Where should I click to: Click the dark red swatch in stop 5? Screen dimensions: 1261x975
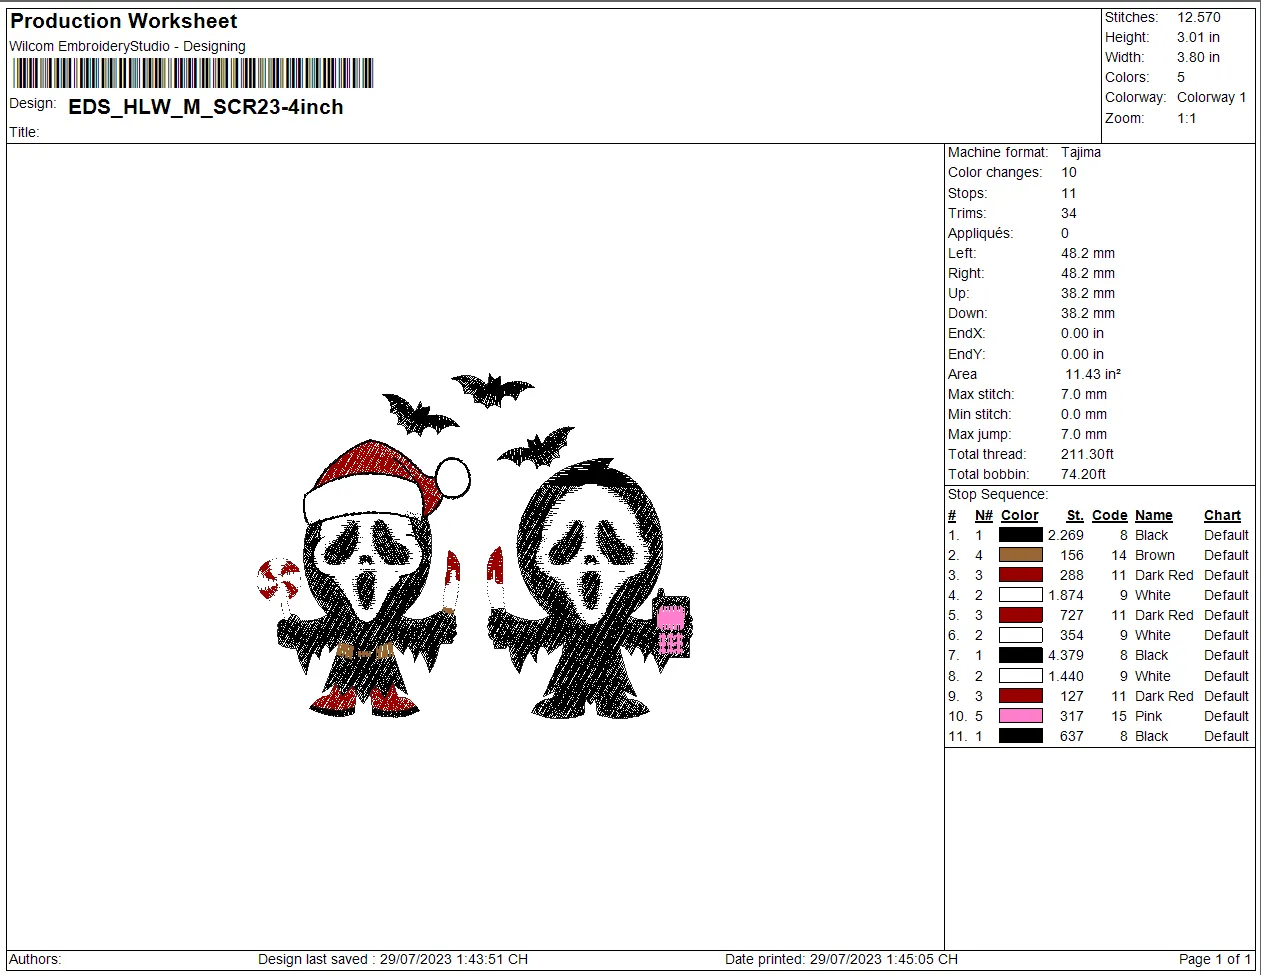1021,615
